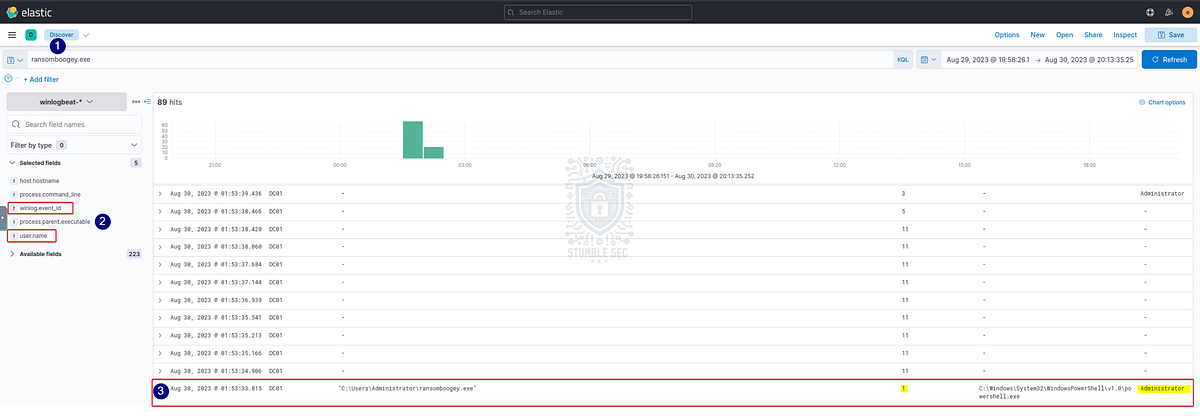Click the start date Aug 29, 2023

988,60
